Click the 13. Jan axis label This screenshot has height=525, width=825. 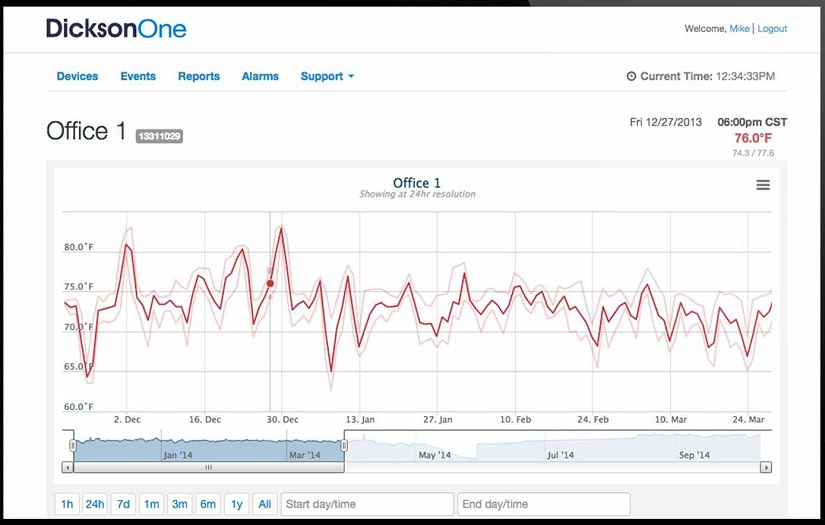(x=360, y=420)
